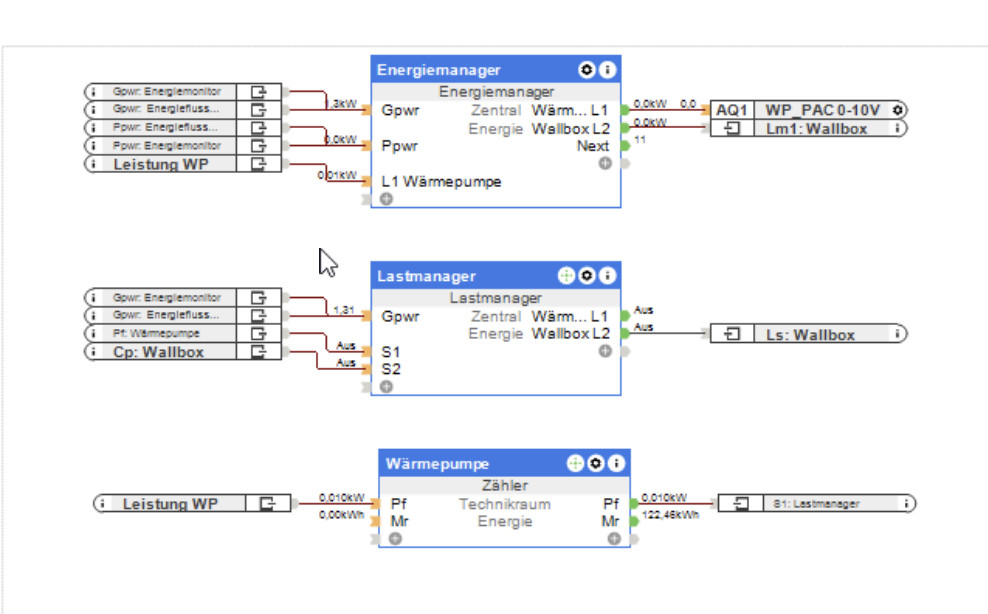Image resolution: width=988 pixels, height=614 pixels.
Task: Click jump icon of Ppwr: Energiemonitor connector
Action: coord(258,146)
